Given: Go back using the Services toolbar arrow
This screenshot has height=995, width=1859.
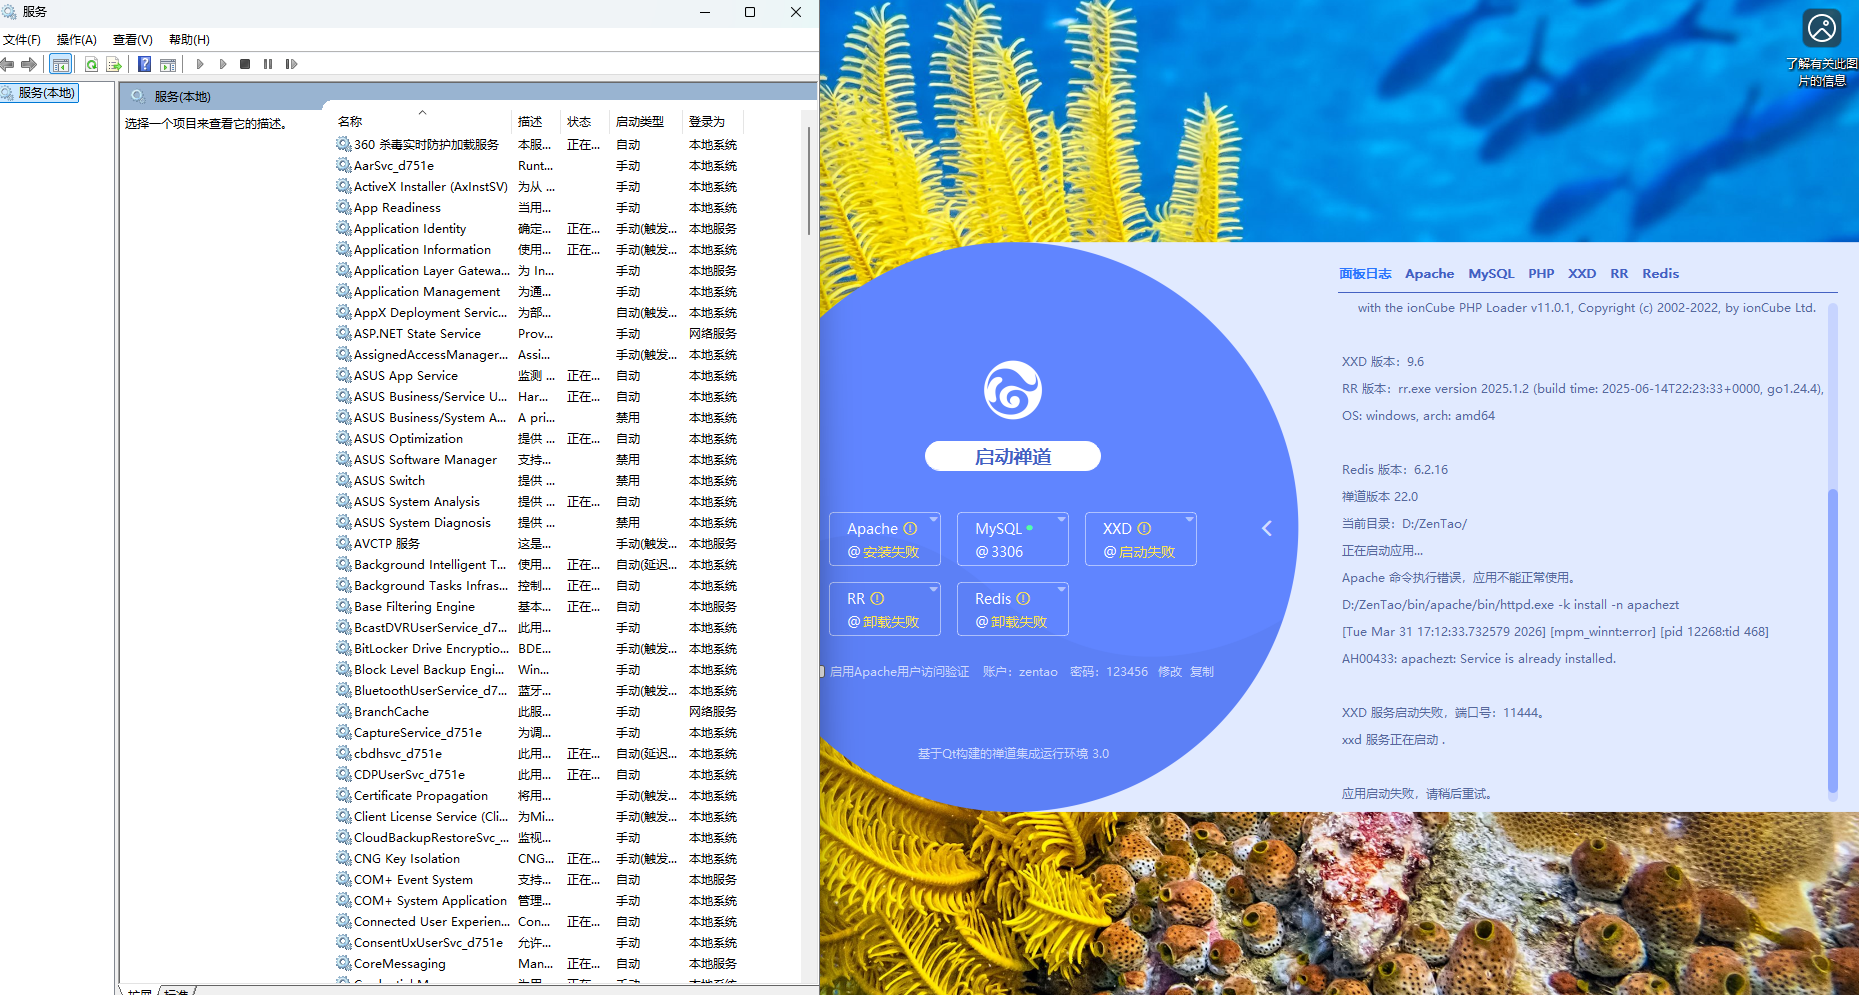Looking at the screenshot, I should pyautogui.click(x=8, y=64).
